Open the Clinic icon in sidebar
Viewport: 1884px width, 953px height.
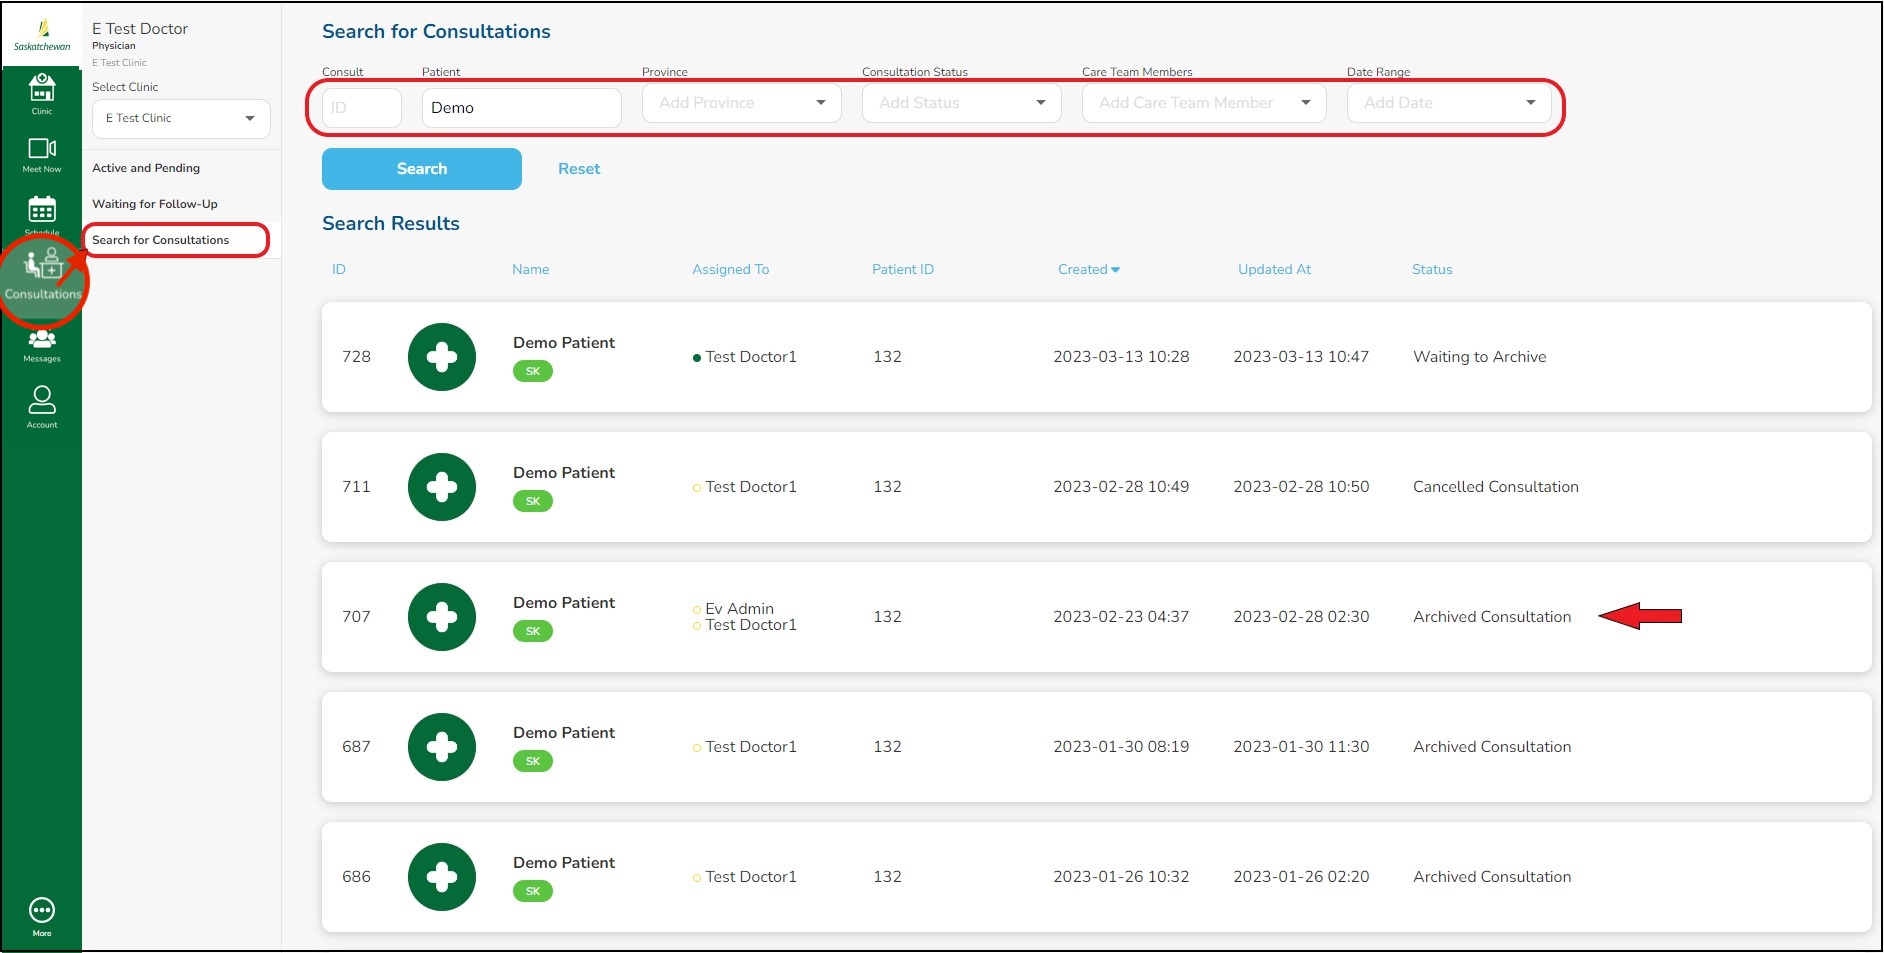coord(41,92)
